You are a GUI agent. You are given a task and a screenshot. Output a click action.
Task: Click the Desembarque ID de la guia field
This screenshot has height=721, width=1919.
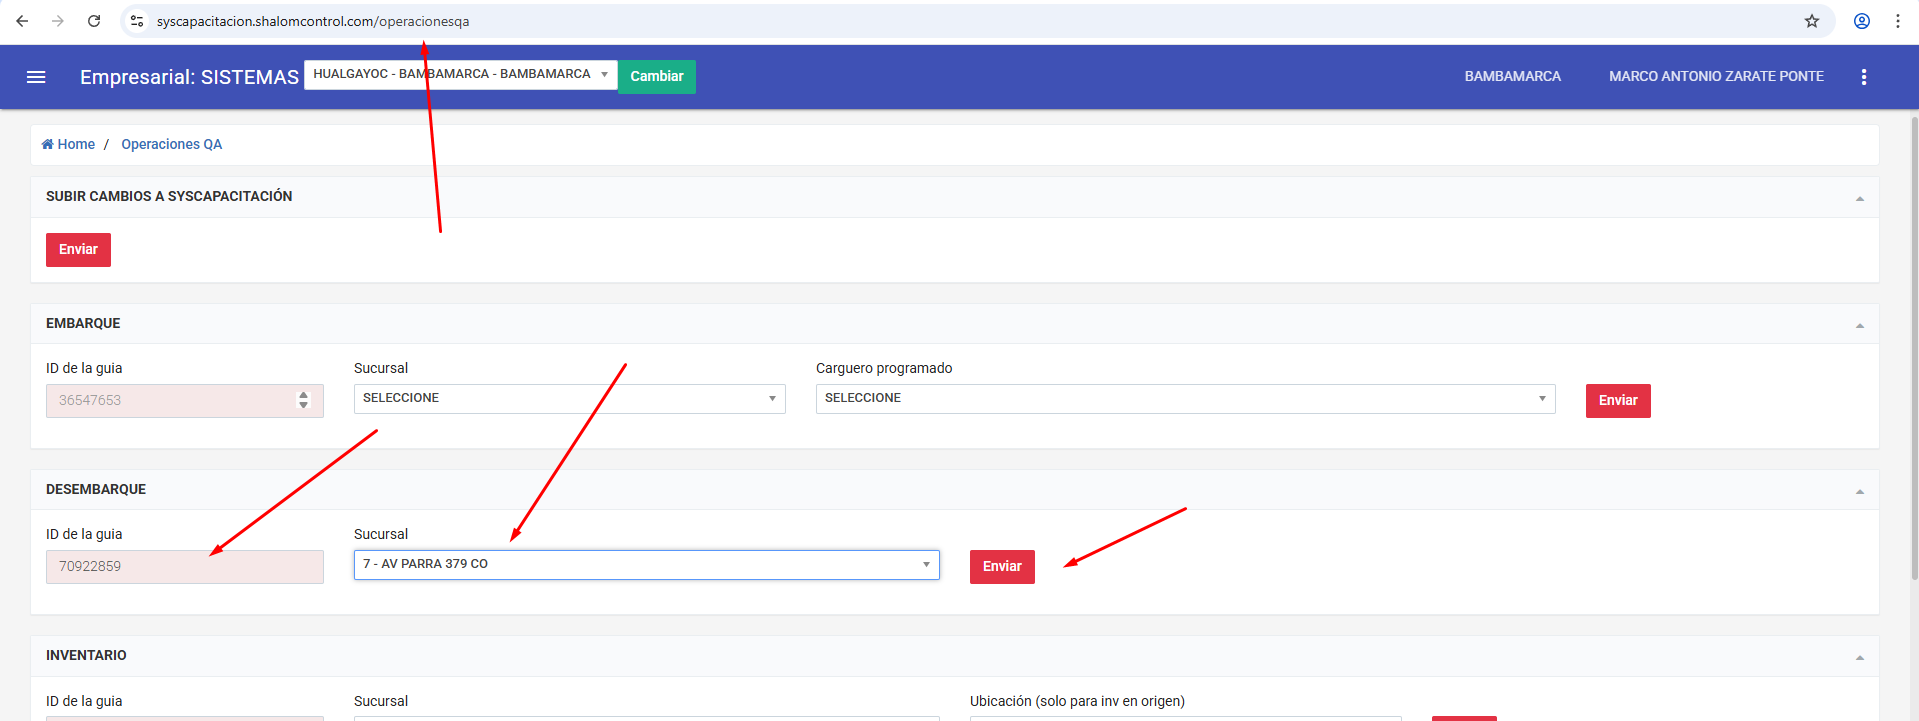(184, 567)
